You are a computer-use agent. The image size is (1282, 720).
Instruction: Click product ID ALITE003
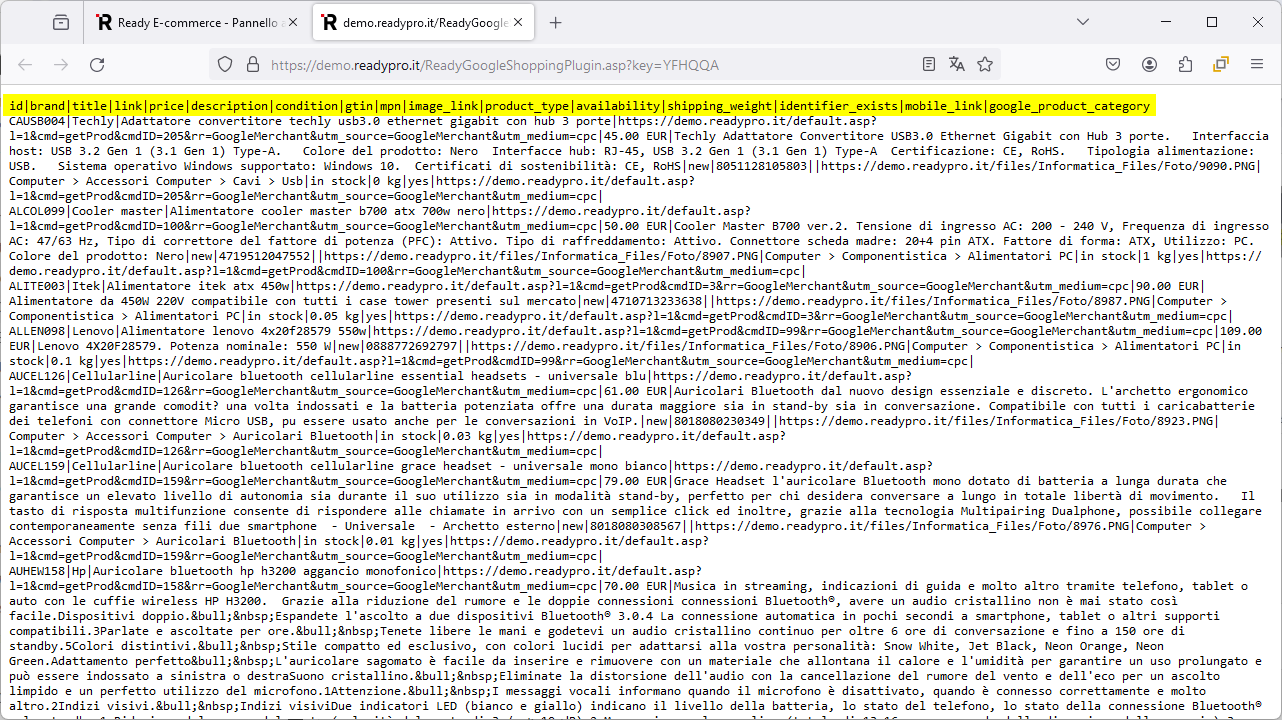point(38,286)
